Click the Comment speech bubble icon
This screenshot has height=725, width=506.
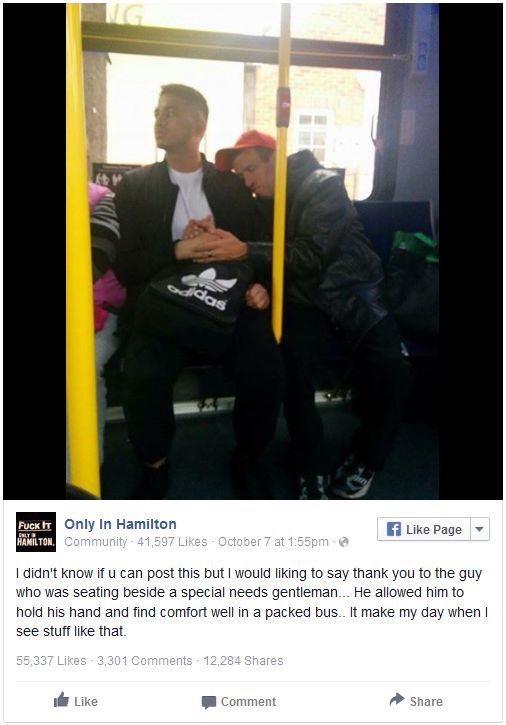pos(209,702)
